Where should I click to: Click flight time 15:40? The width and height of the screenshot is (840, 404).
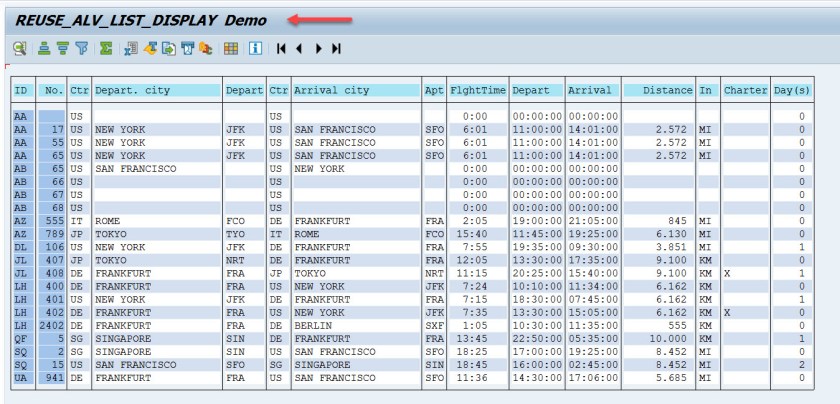point(472,234)
